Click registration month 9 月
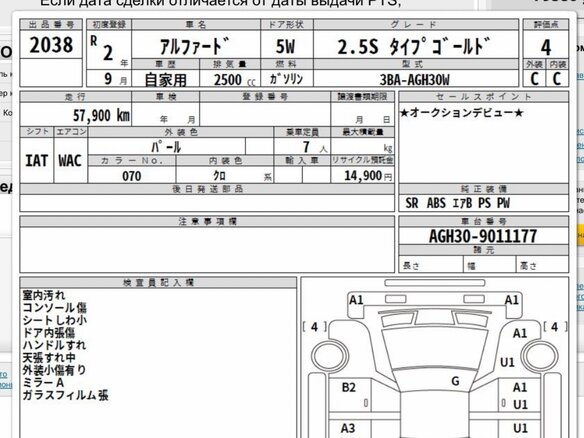The image size is (584, 438). click(115, 79)
